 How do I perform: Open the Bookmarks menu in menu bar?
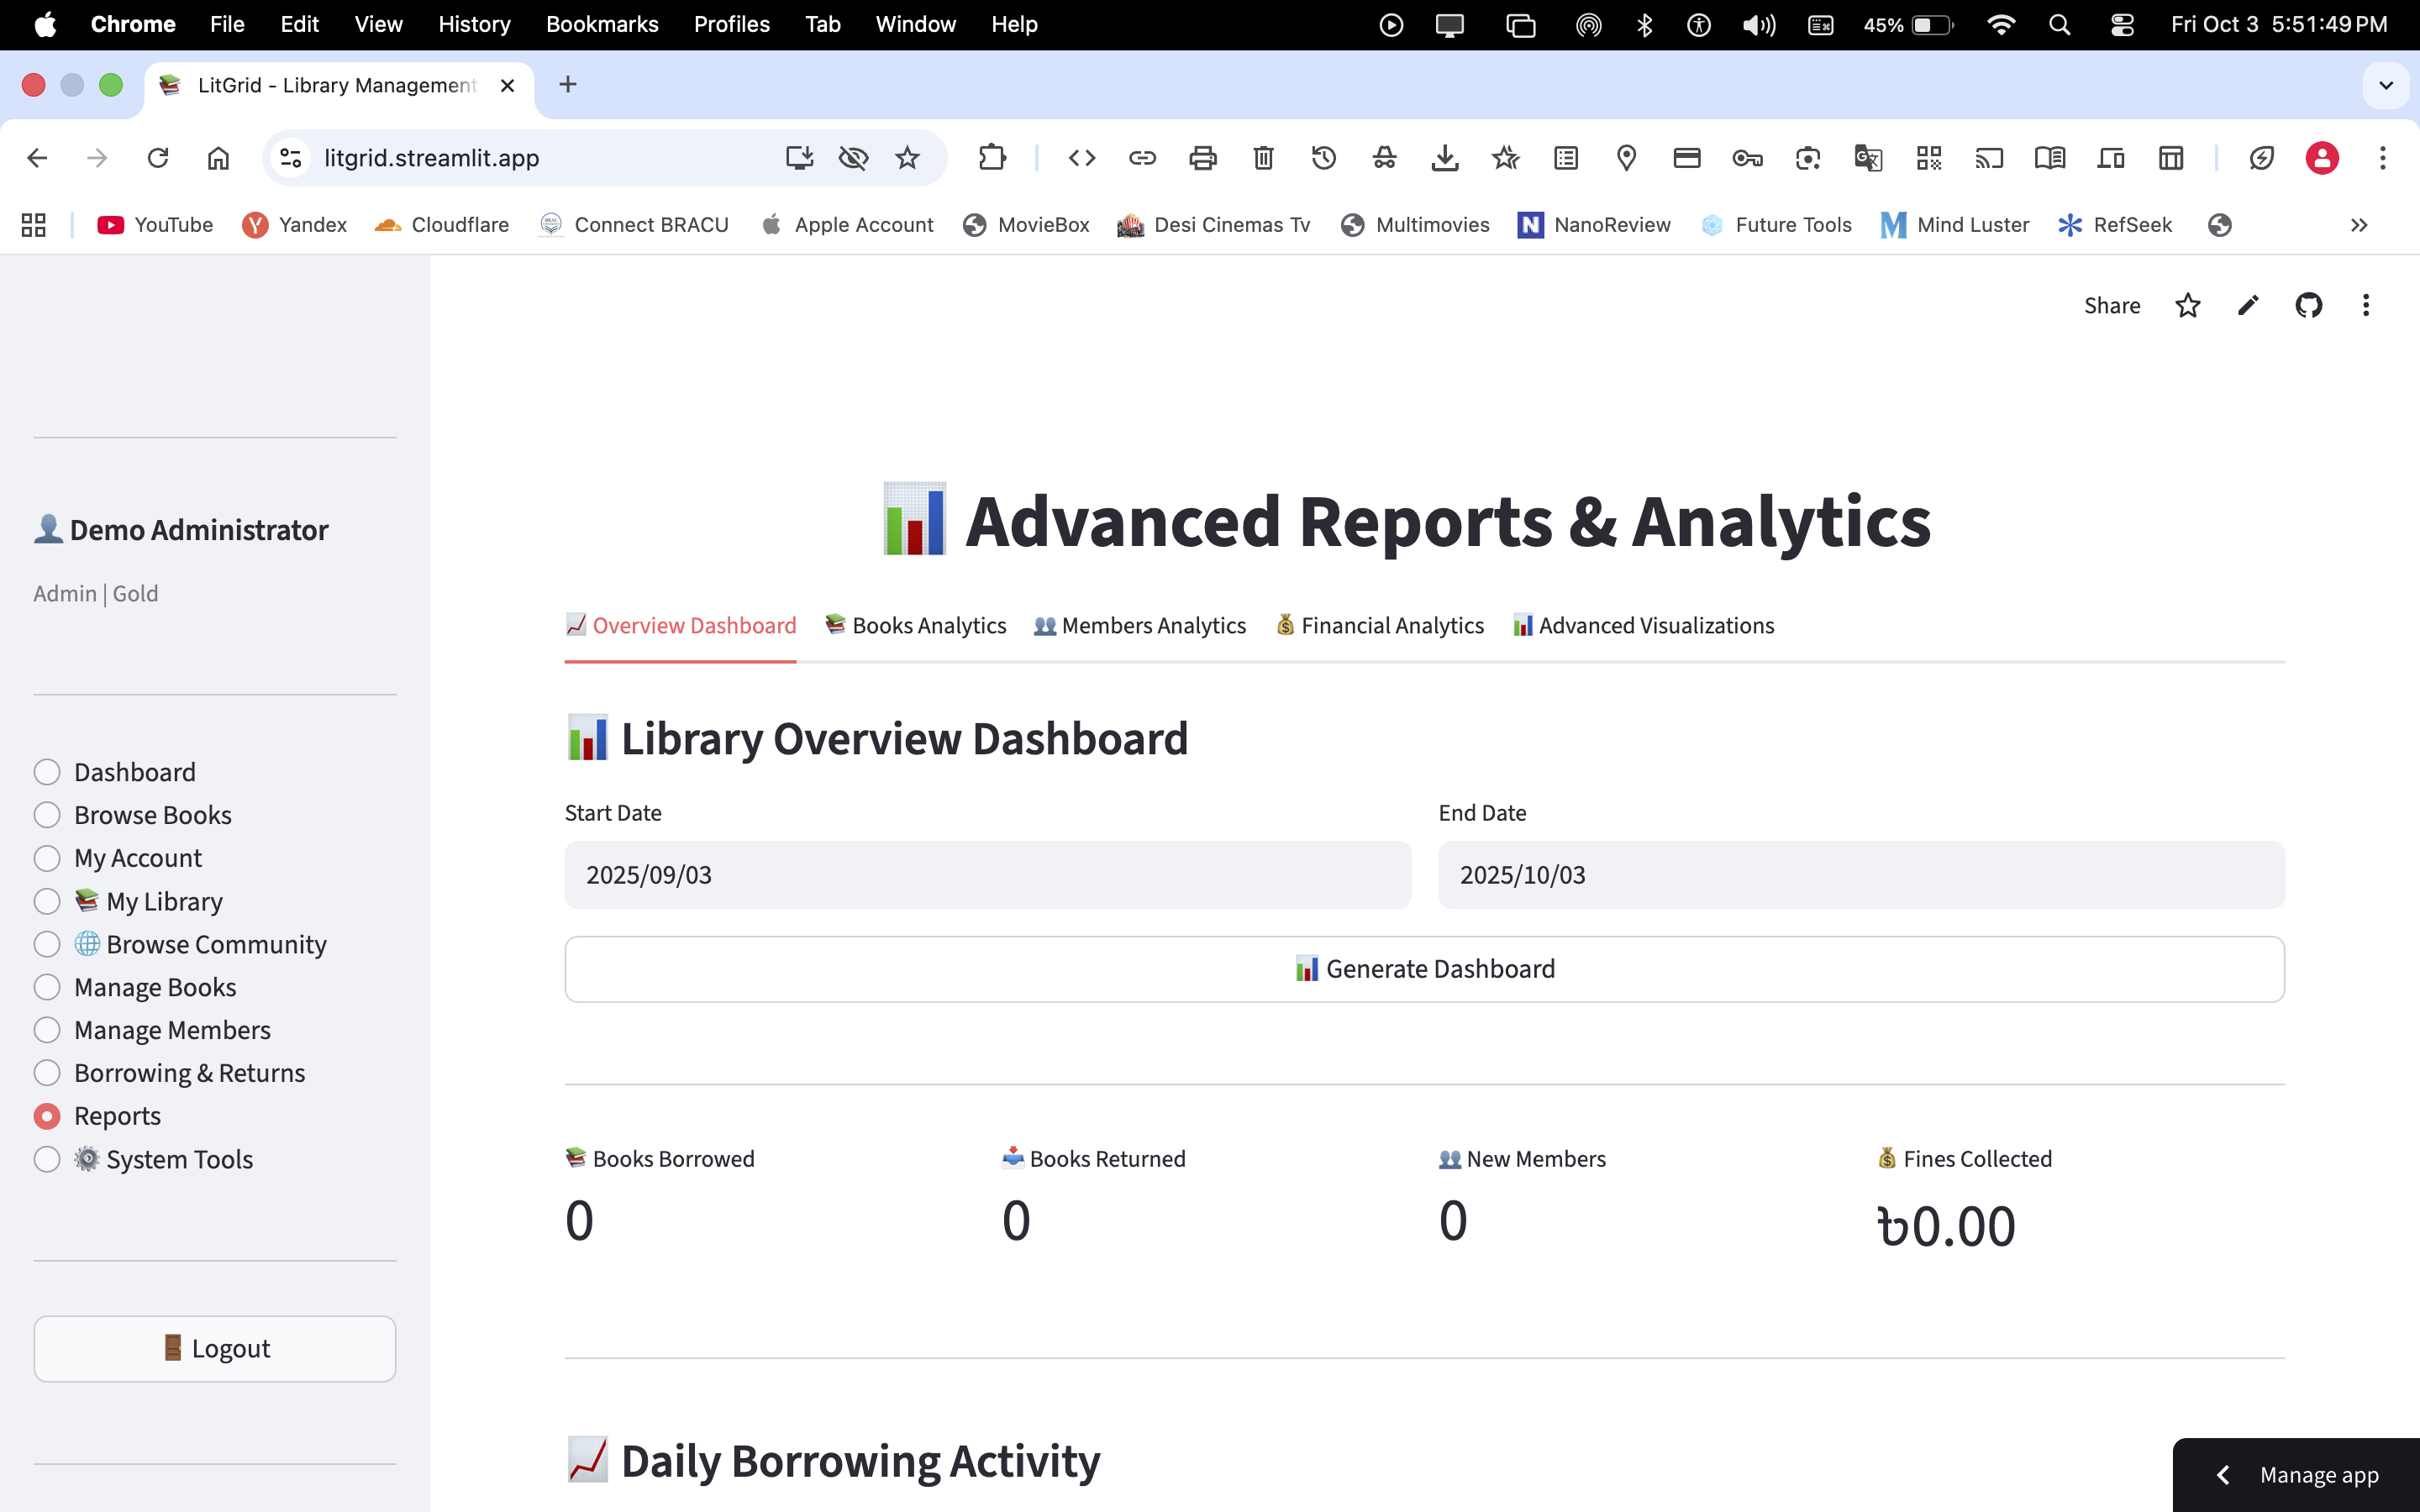pyautogui.click(x=601, y=24)
